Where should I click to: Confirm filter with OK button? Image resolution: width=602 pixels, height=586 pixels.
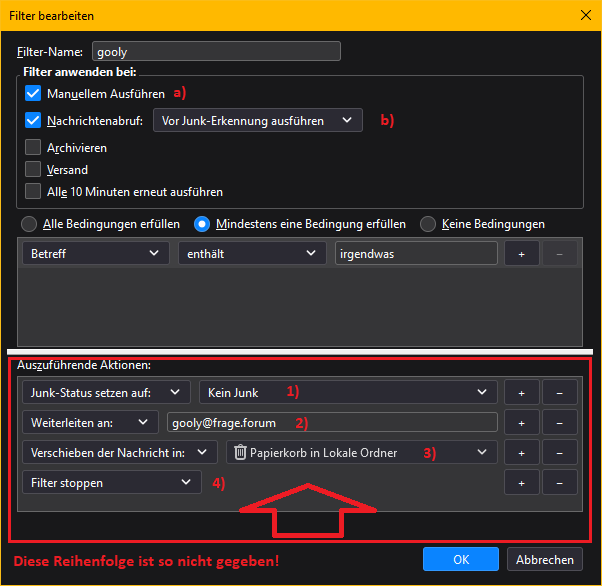(x=461, y=560)
